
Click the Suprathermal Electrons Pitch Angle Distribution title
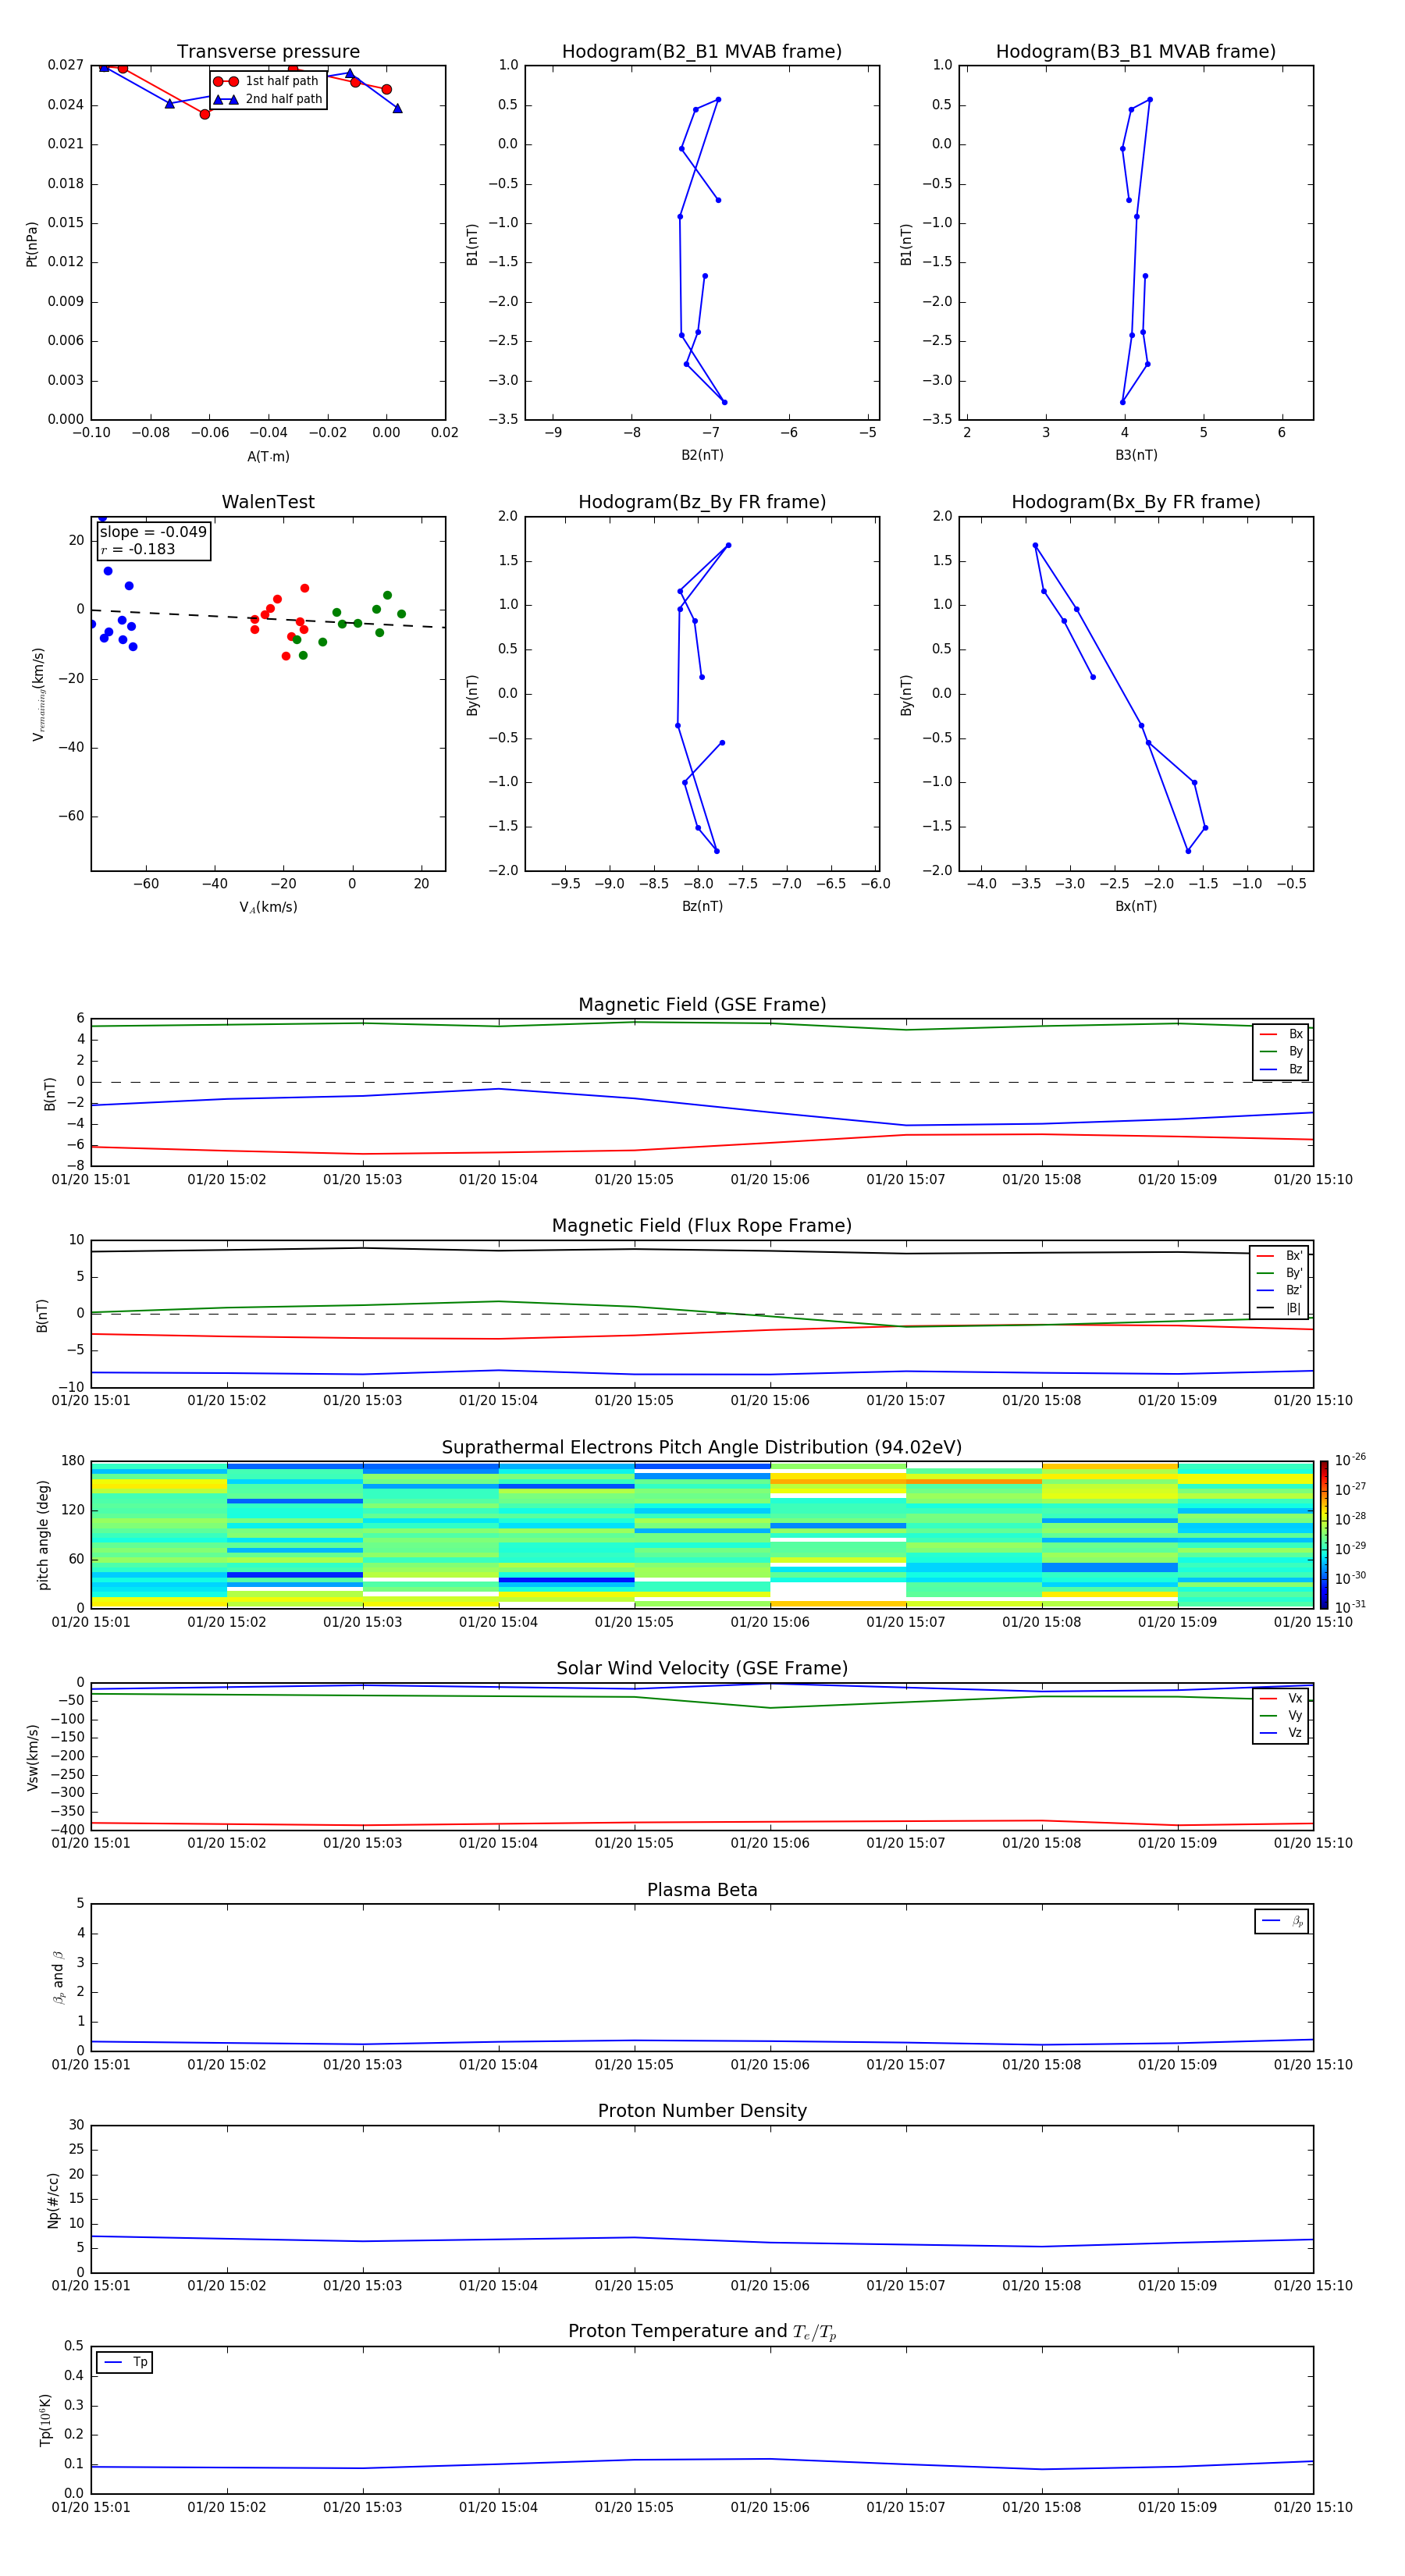coord(702,1448)
